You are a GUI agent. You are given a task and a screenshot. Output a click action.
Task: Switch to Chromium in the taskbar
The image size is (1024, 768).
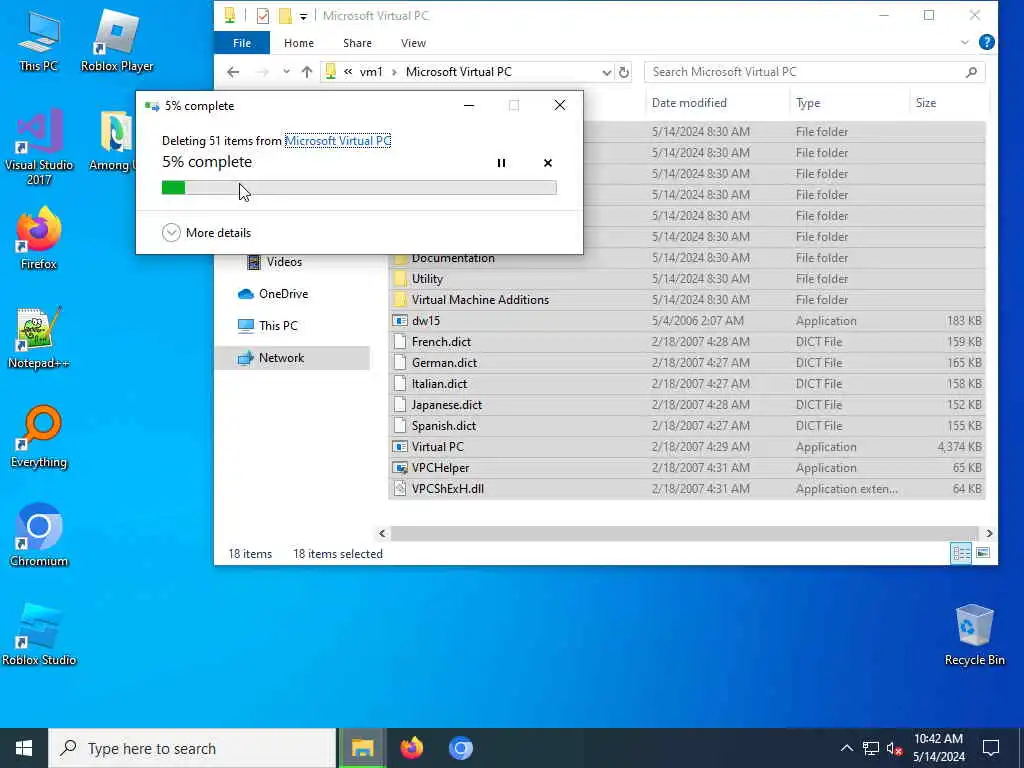460,748
